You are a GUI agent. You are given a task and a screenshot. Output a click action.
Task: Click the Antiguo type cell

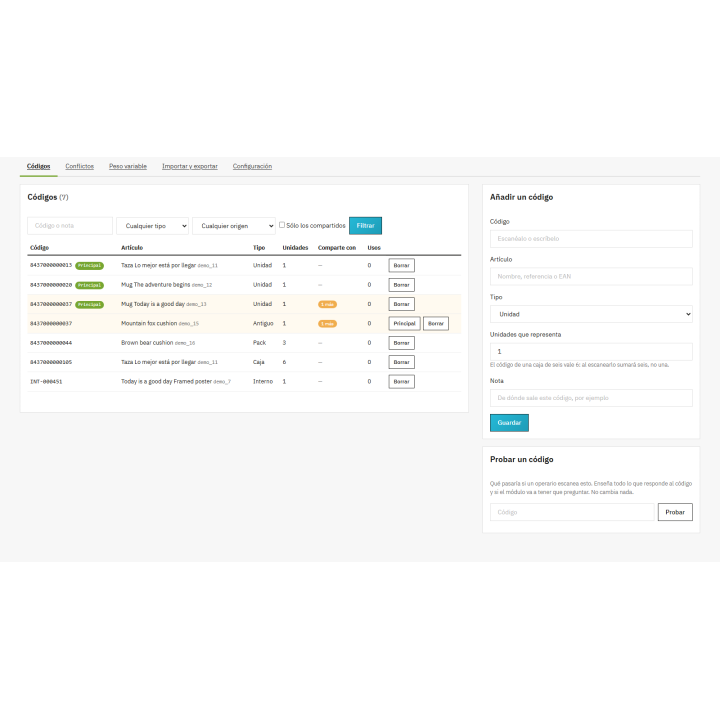point(263,323)
